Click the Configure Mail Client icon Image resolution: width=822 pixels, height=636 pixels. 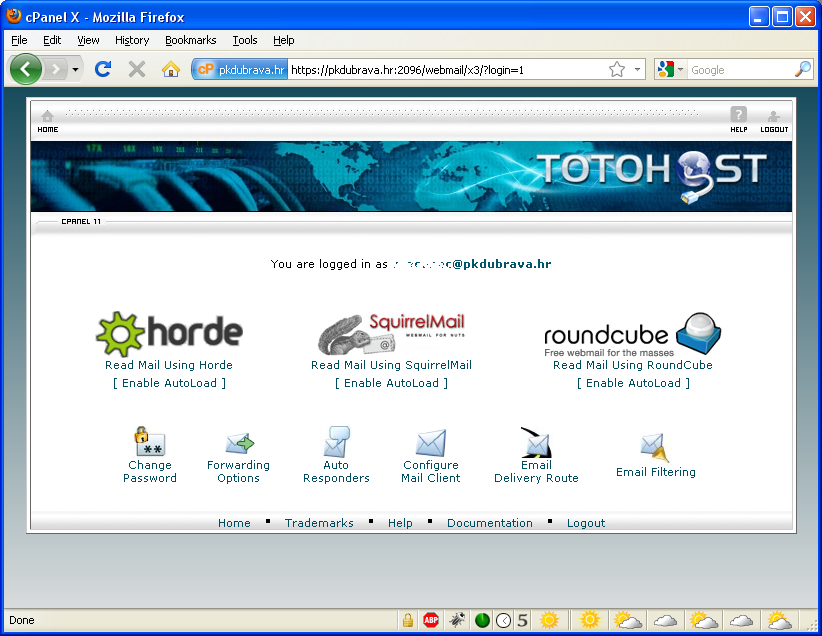[430, 443]
